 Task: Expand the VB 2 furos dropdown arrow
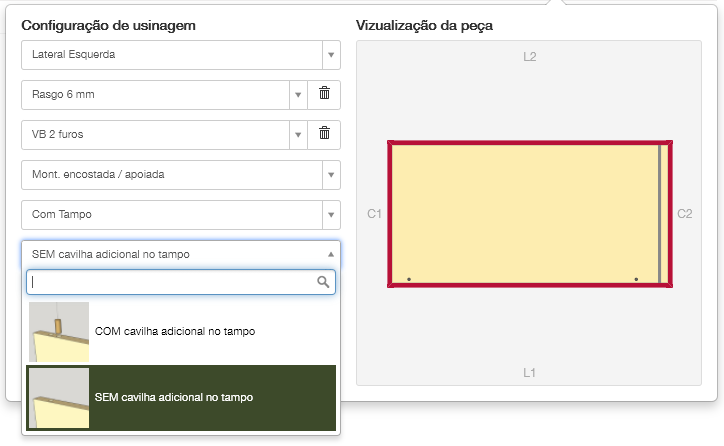[298, 135]
